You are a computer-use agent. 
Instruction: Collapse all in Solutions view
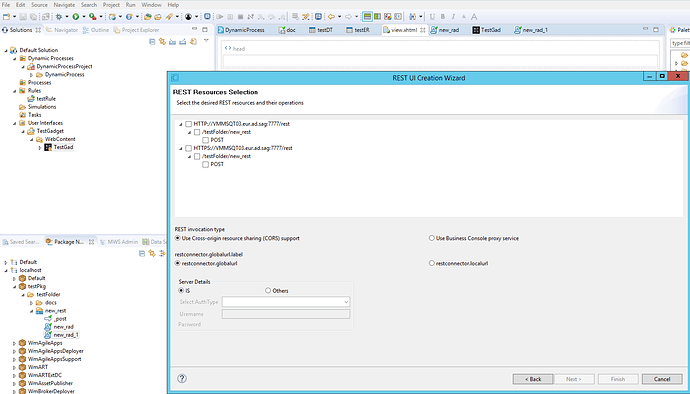click(x=152, y=41)
